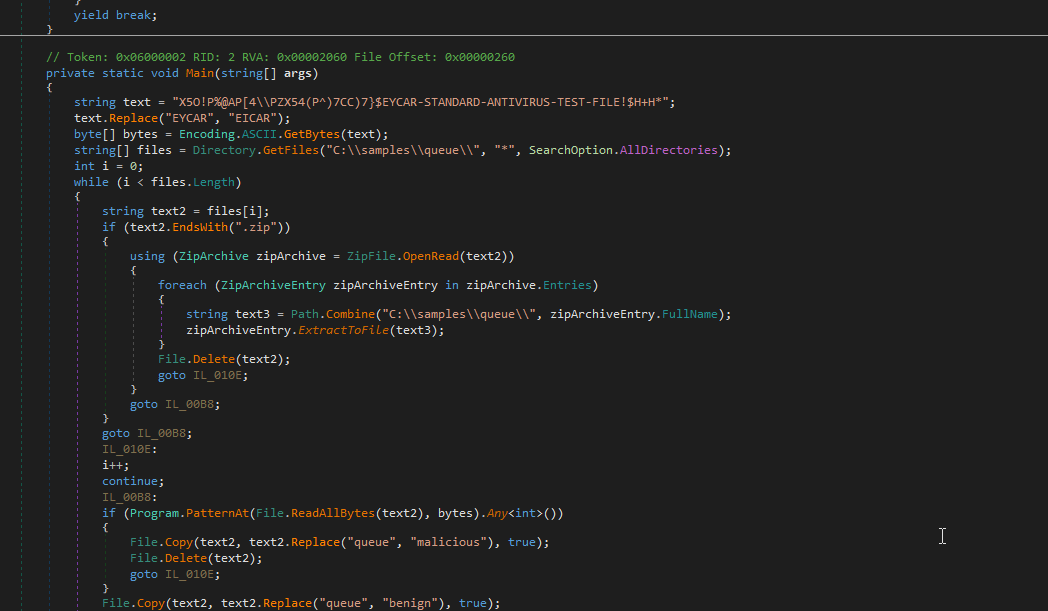Click the ".zip" string literal
The image size is (1048, 611).
click(256, 227)
